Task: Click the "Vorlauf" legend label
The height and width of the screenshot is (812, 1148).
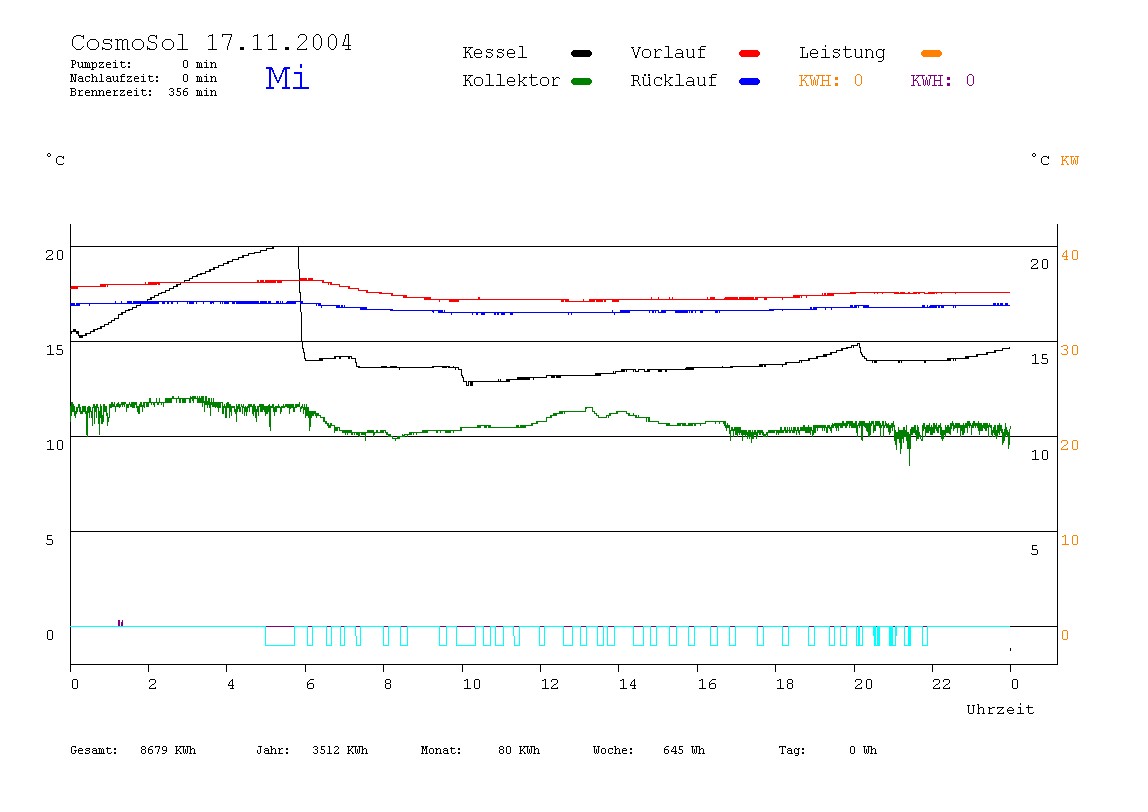Action: (x=668, y=53)
